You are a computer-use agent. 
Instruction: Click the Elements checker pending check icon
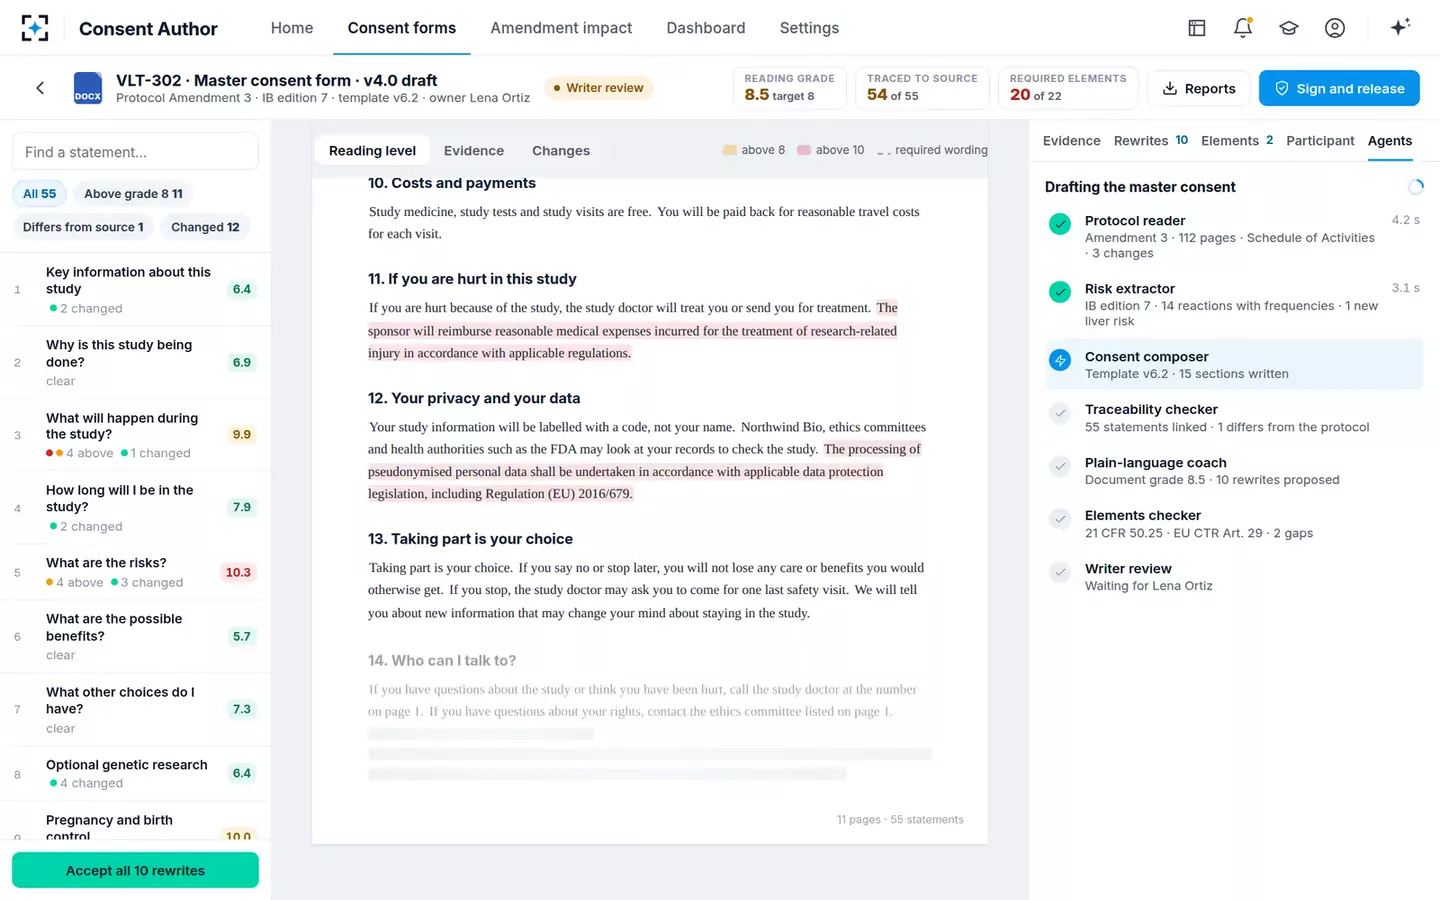click(x=1060, y=519)
